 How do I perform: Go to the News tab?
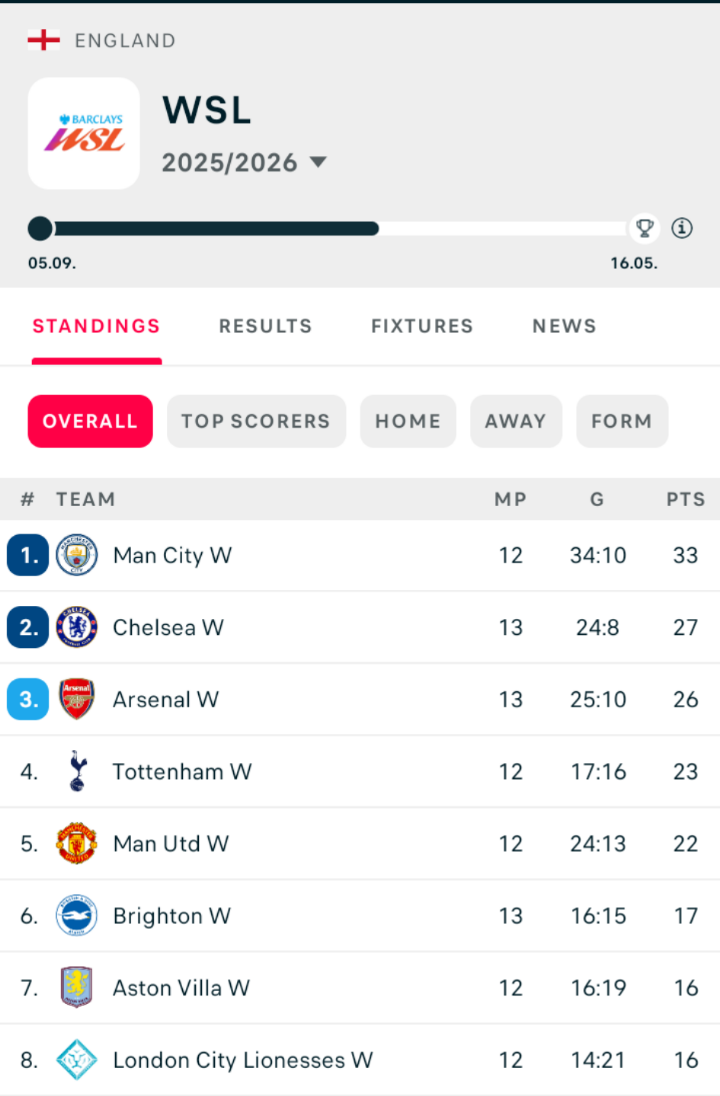(x=564, y=326)
